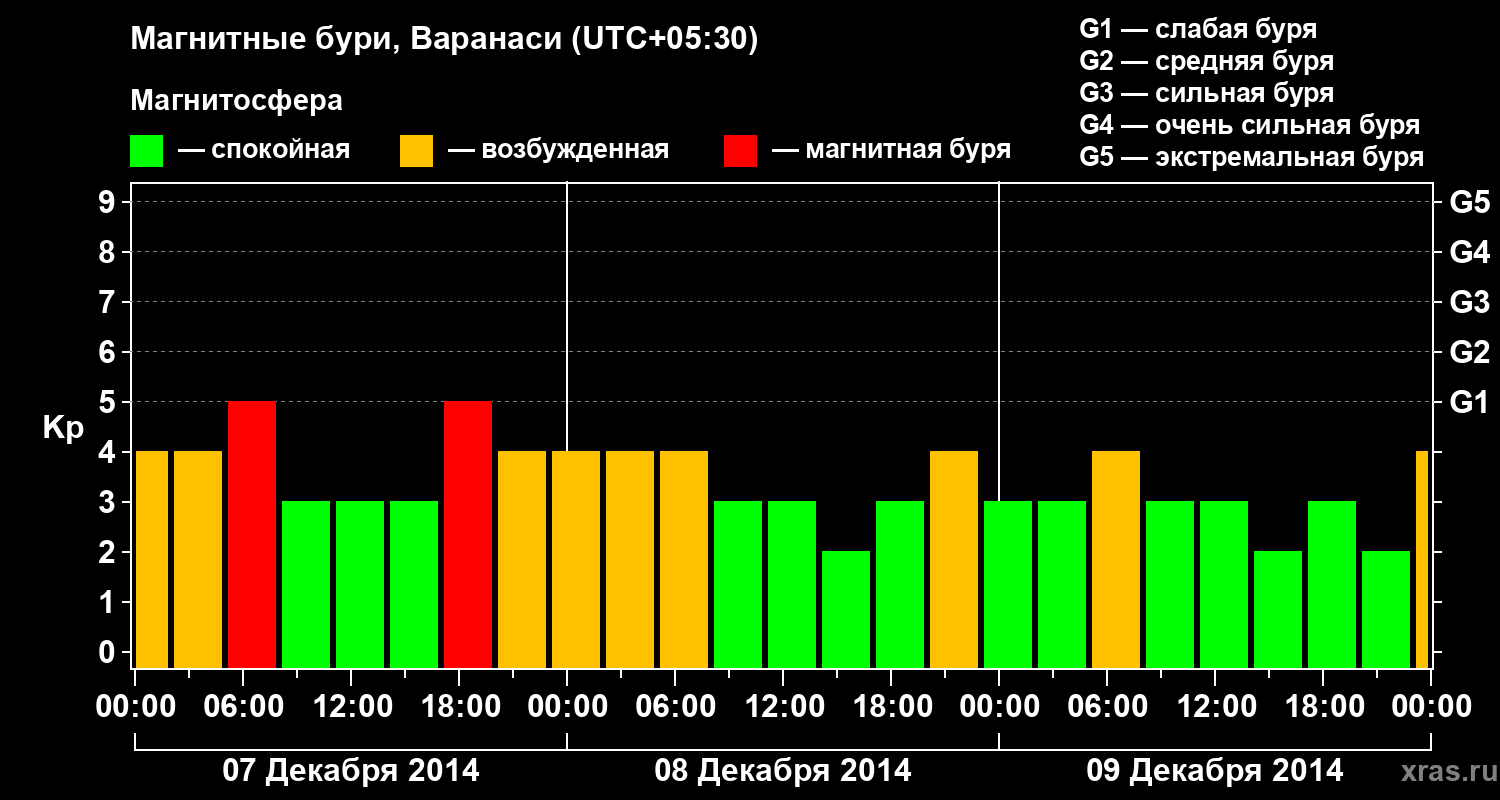Click the legend label '— возбужденная'
This screenshot has height=800, width=1500.
pos(558,150)
